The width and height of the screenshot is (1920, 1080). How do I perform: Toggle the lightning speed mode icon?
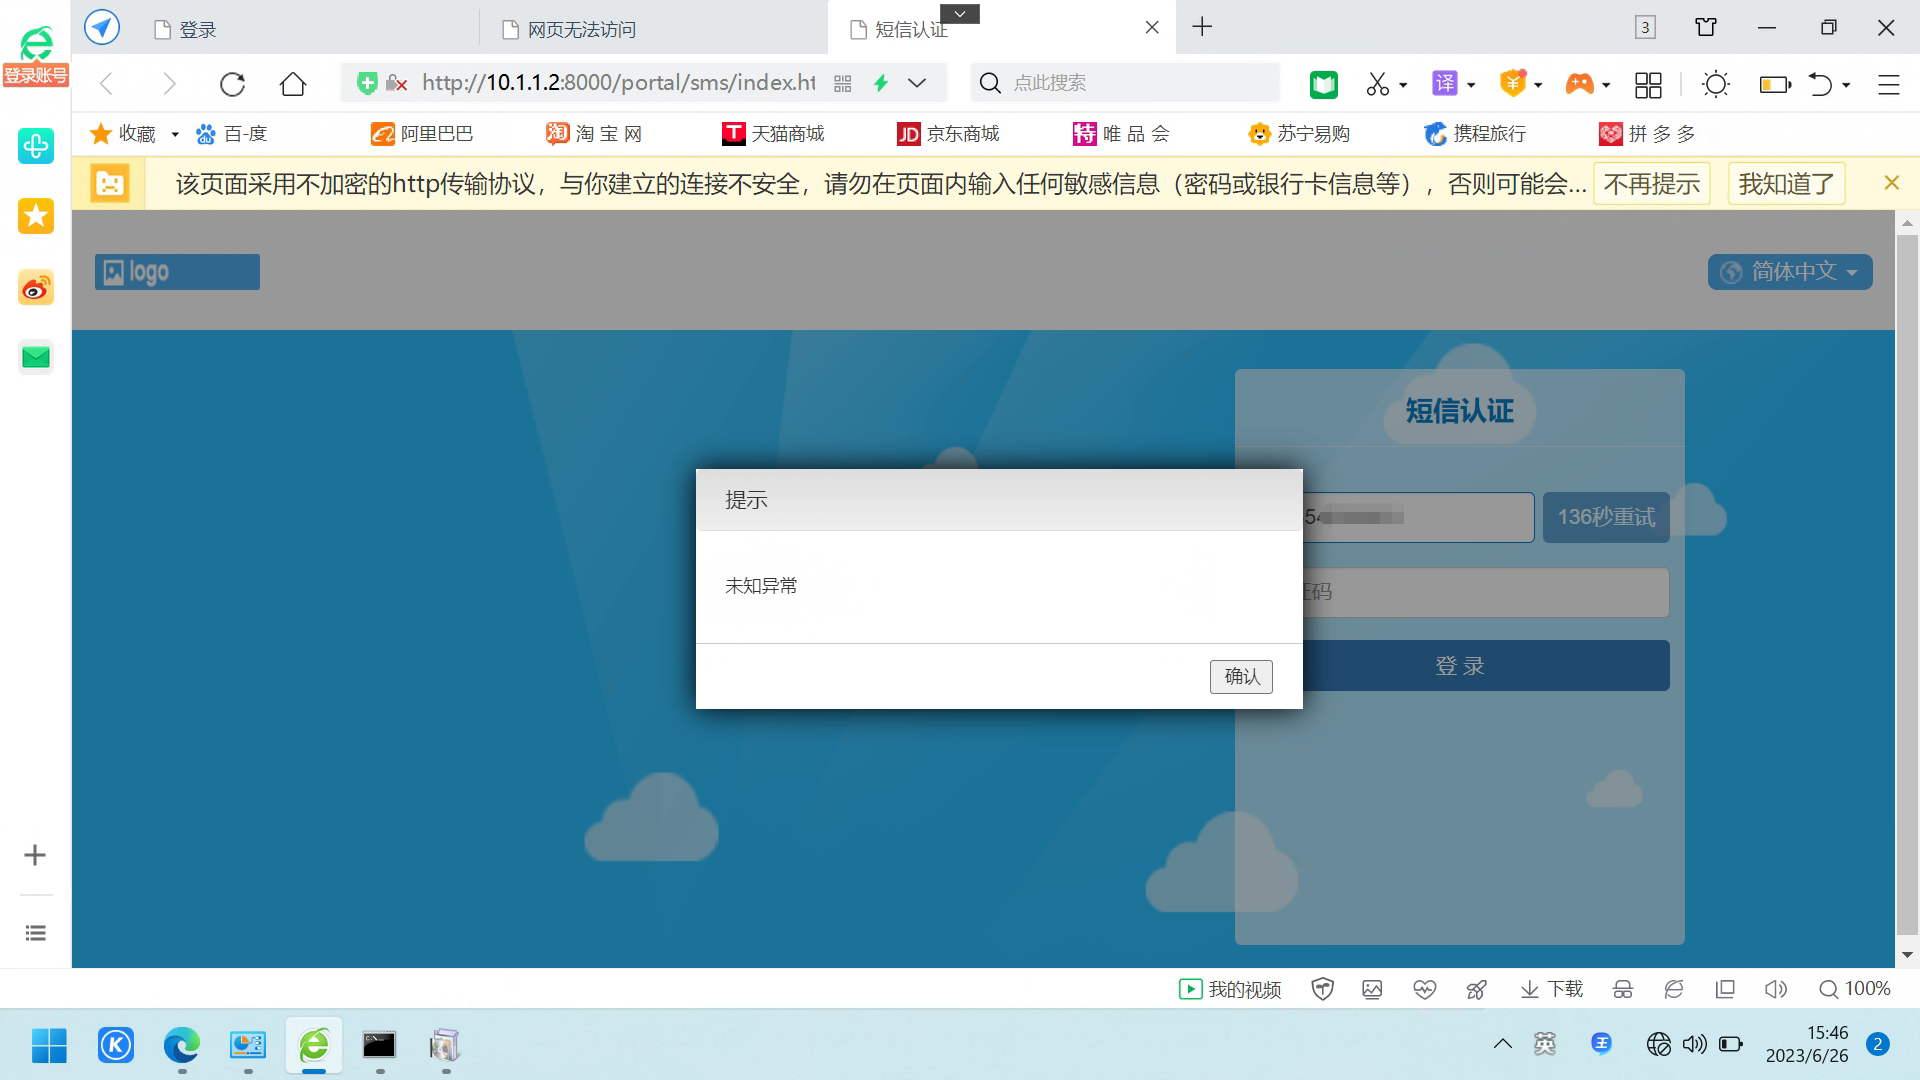pos(881,83)
